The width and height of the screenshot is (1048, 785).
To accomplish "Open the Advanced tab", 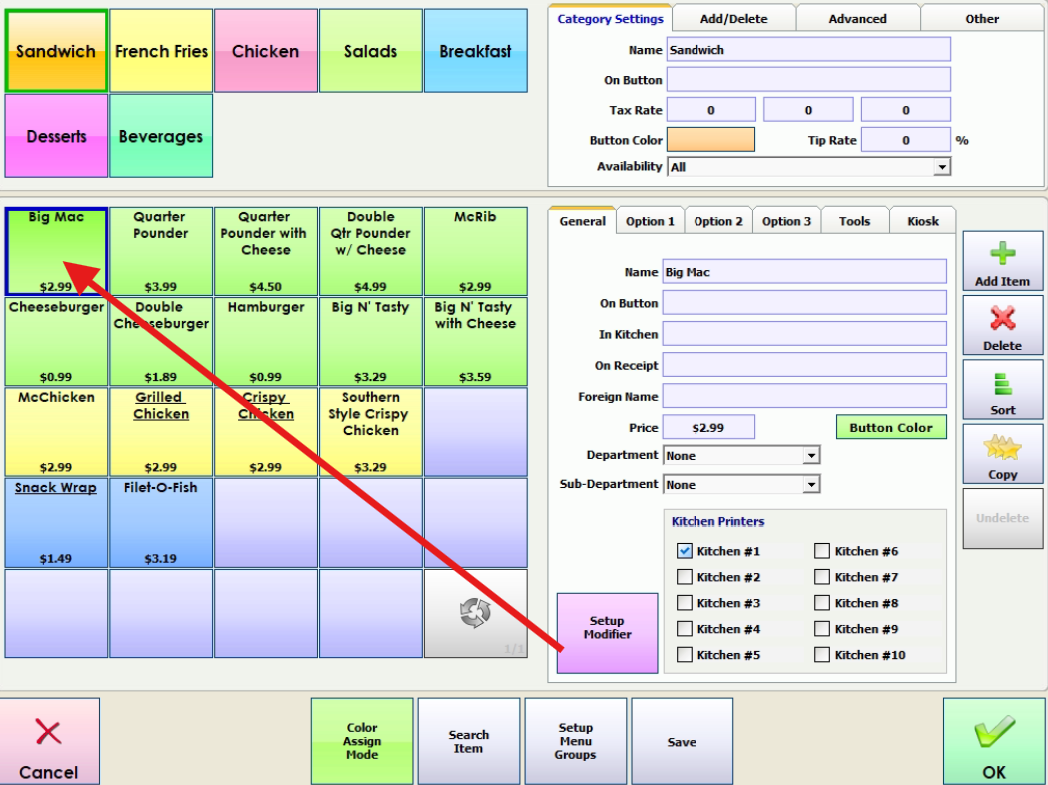I will 858,19.
